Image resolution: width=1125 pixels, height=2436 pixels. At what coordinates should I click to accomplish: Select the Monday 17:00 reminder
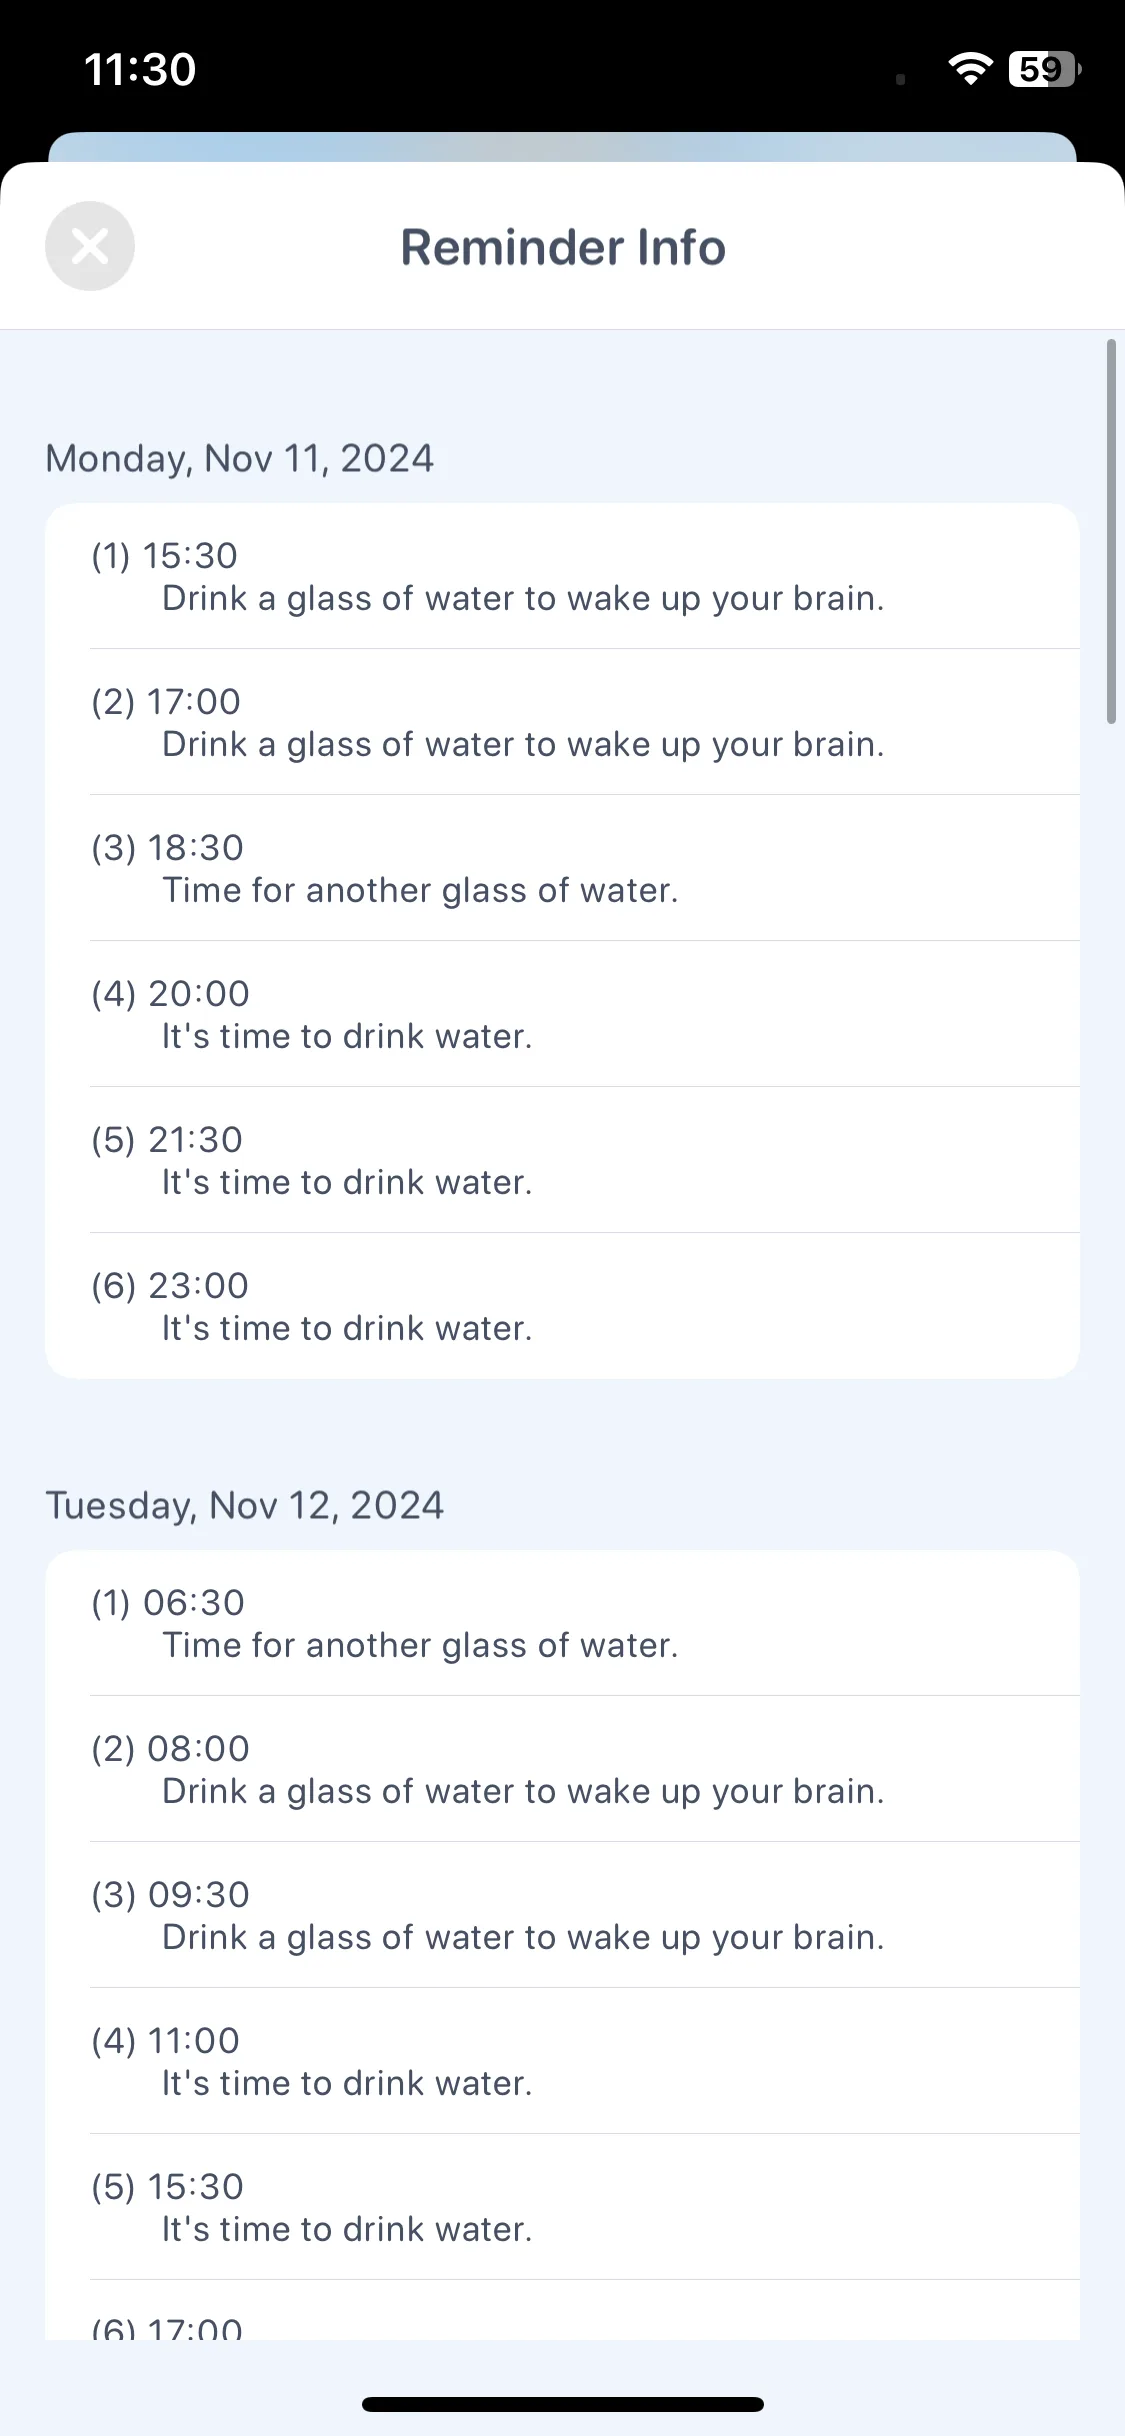pyautogui.click(x=562, y=722)
